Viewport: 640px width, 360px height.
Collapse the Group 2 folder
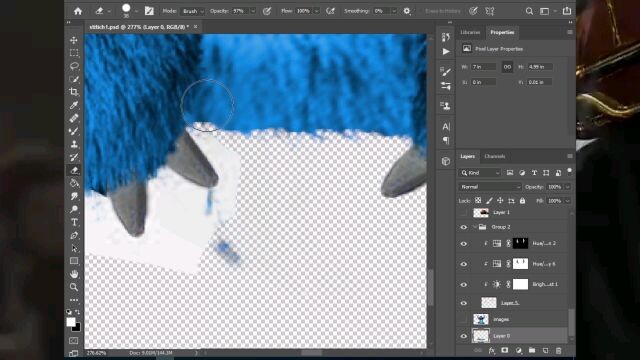coord(474,227)
